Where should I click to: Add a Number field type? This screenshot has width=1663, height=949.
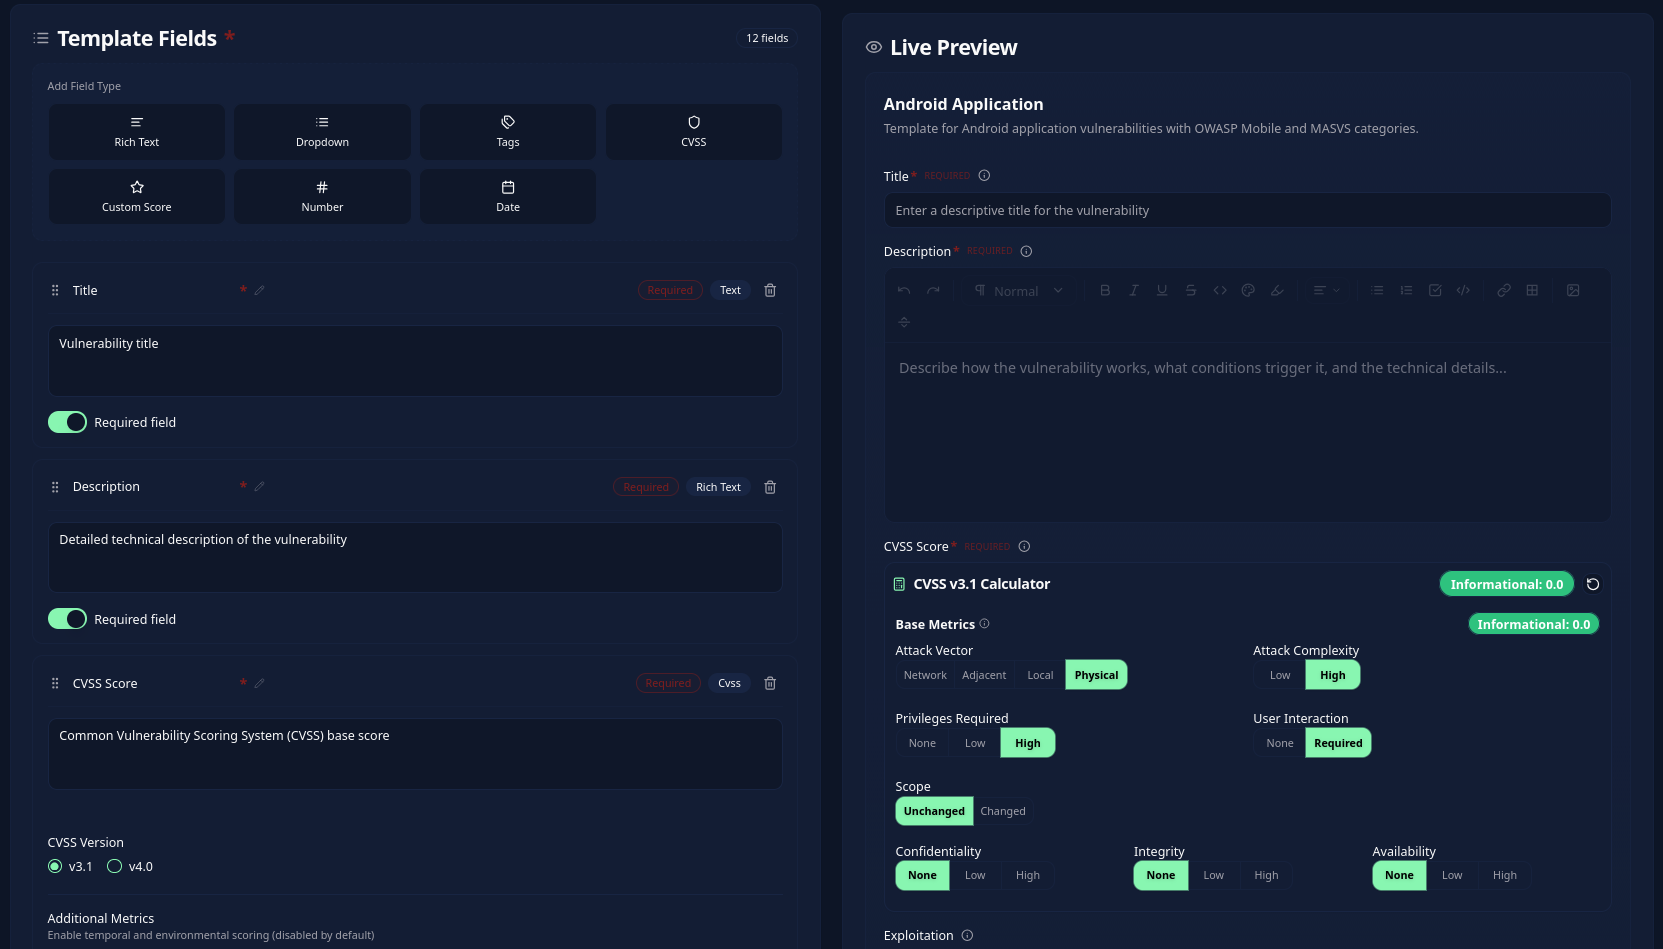point(322,197)
